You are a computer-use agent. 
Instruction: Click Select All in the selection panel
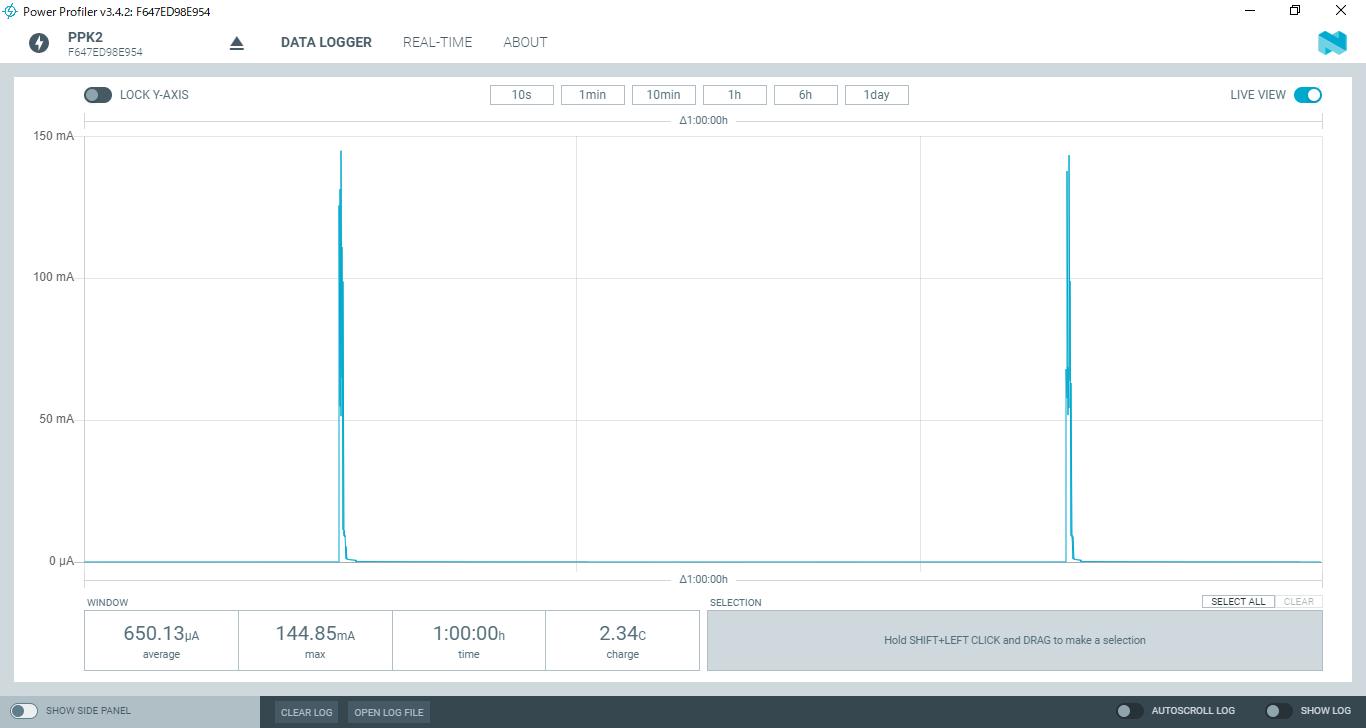point(1238,602)
